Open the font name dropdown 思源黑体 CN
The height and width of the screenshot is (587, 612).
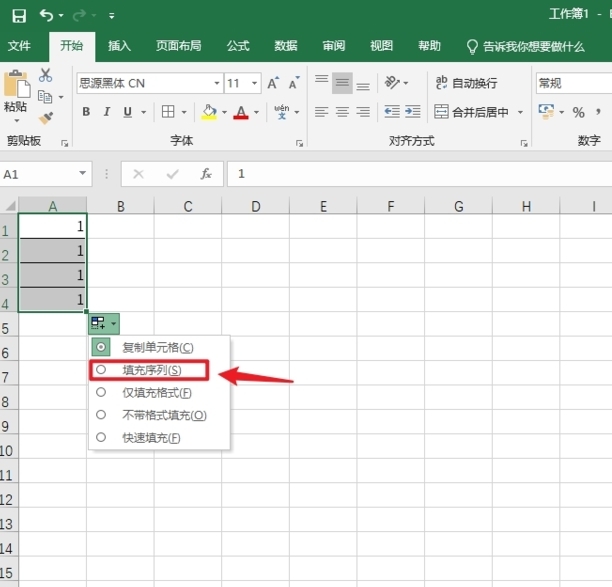[217, 83]
